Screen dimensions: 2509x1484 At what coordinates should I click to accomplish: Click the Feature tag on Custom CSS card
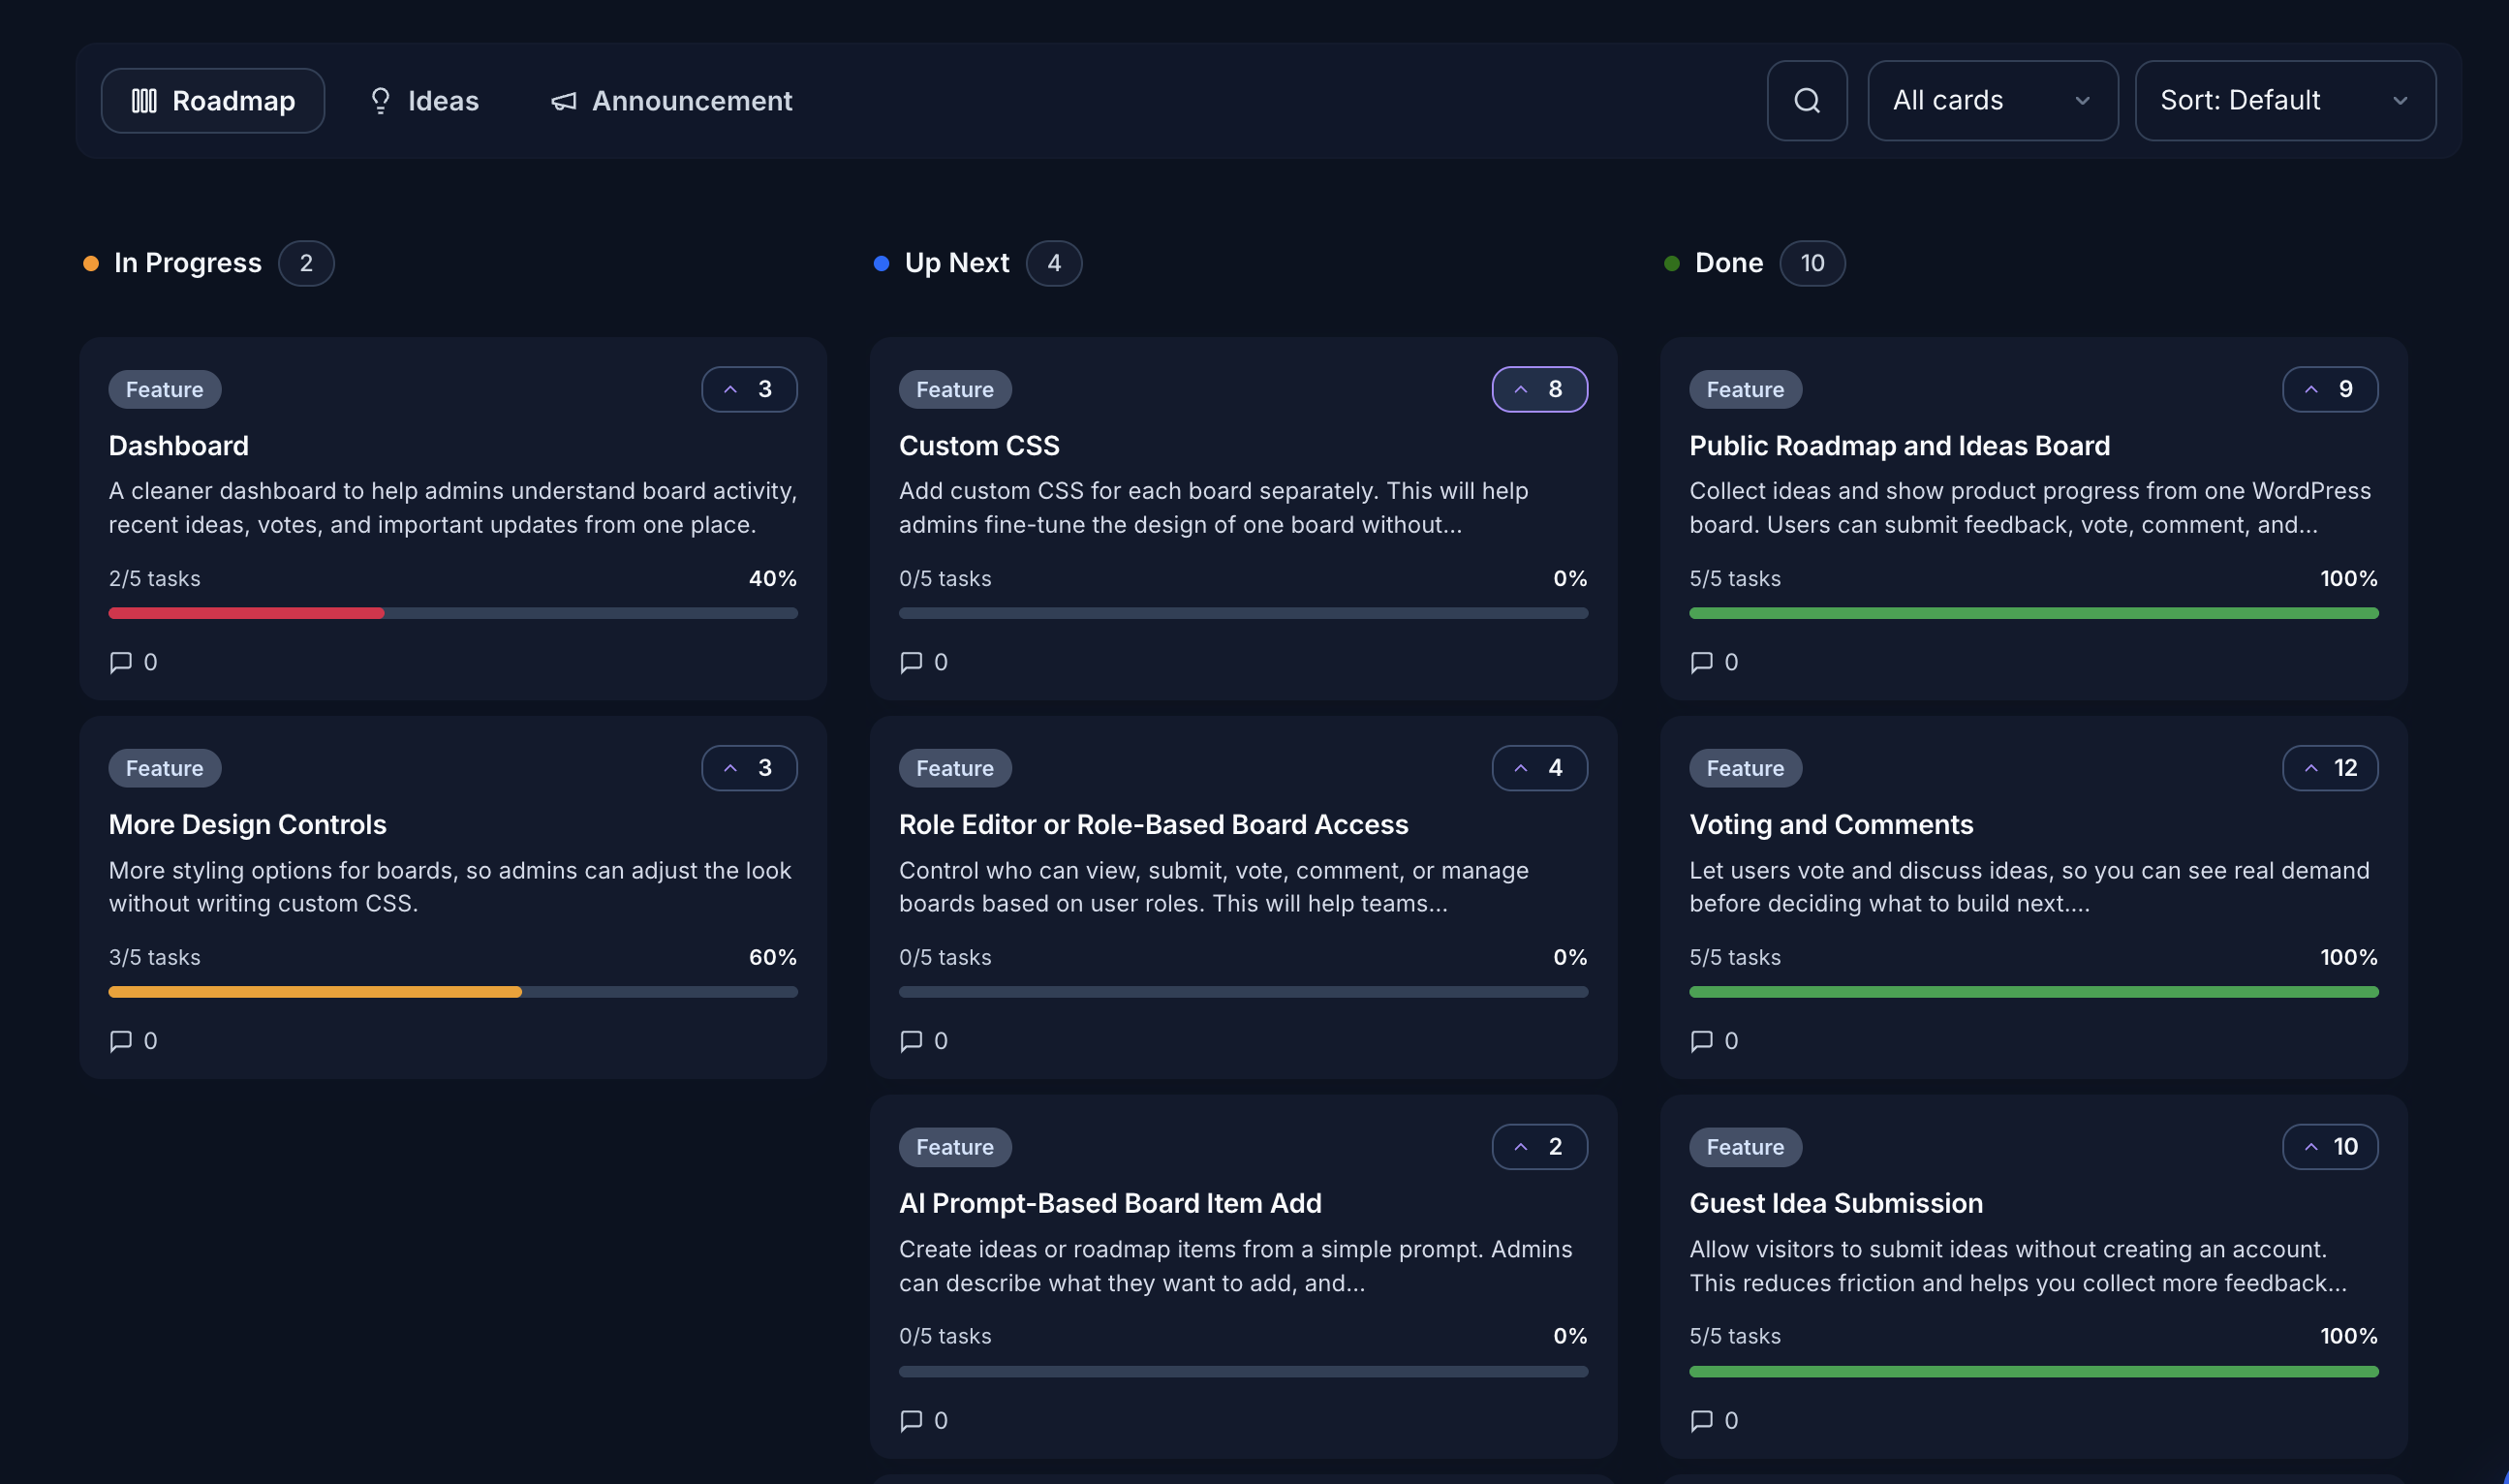[955, 389]
